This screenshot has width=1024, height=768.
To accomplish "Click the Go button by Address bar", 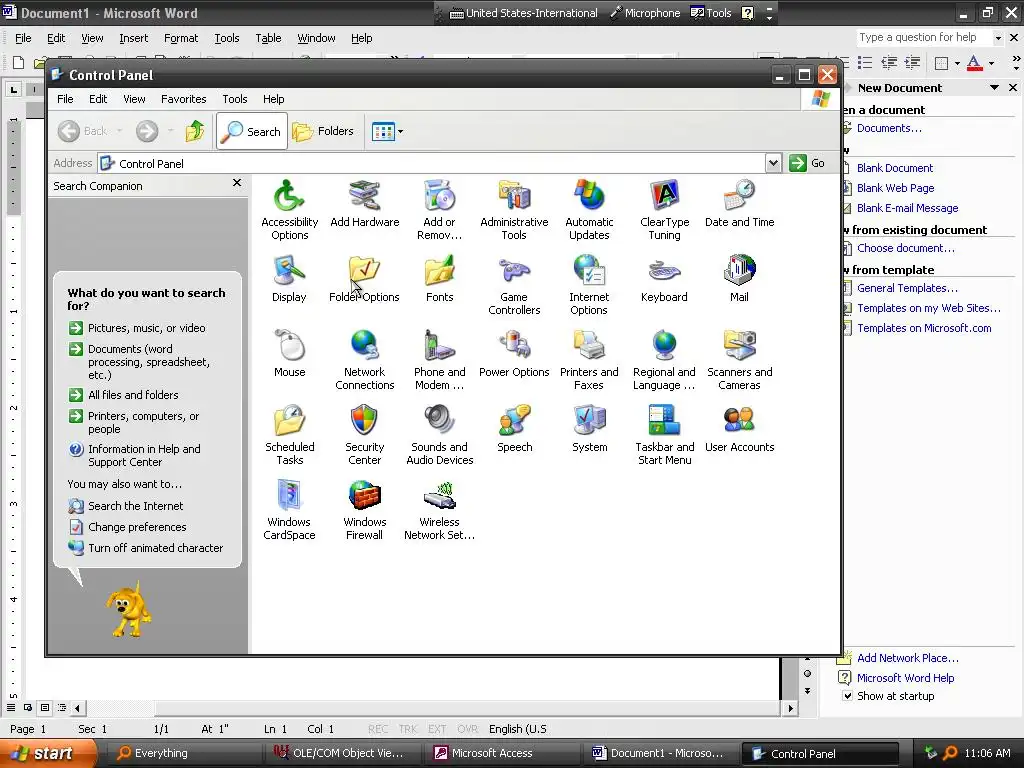I will 807,163.
